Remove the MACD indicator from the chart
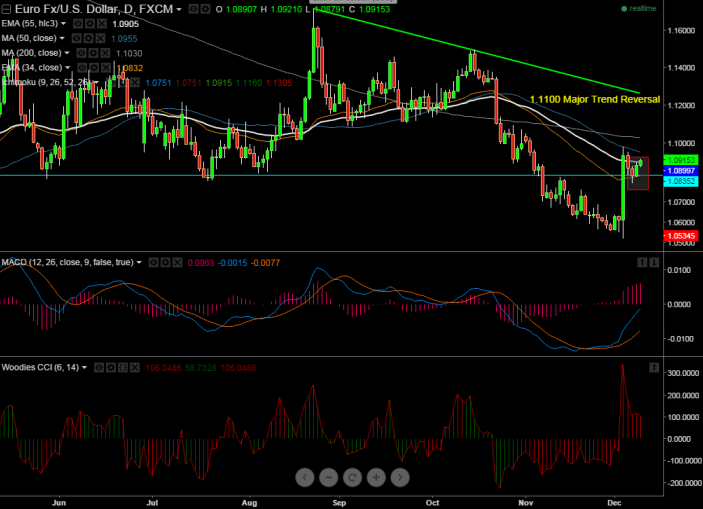703x509 pixels. click(178, 262)
